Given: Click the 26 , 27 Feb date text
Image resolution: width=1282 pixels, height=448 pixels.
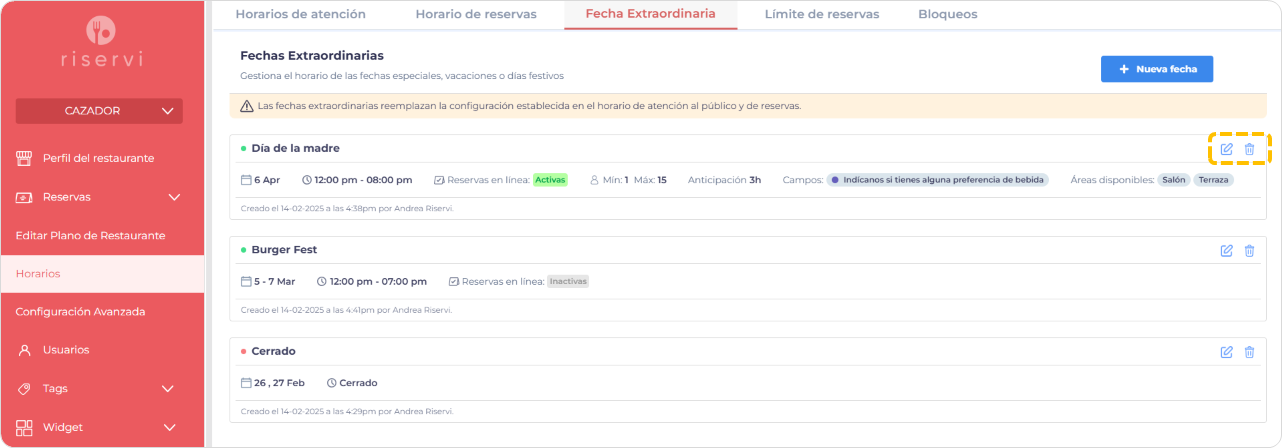Looking at the screenshot, I should (x=279, y=383).
